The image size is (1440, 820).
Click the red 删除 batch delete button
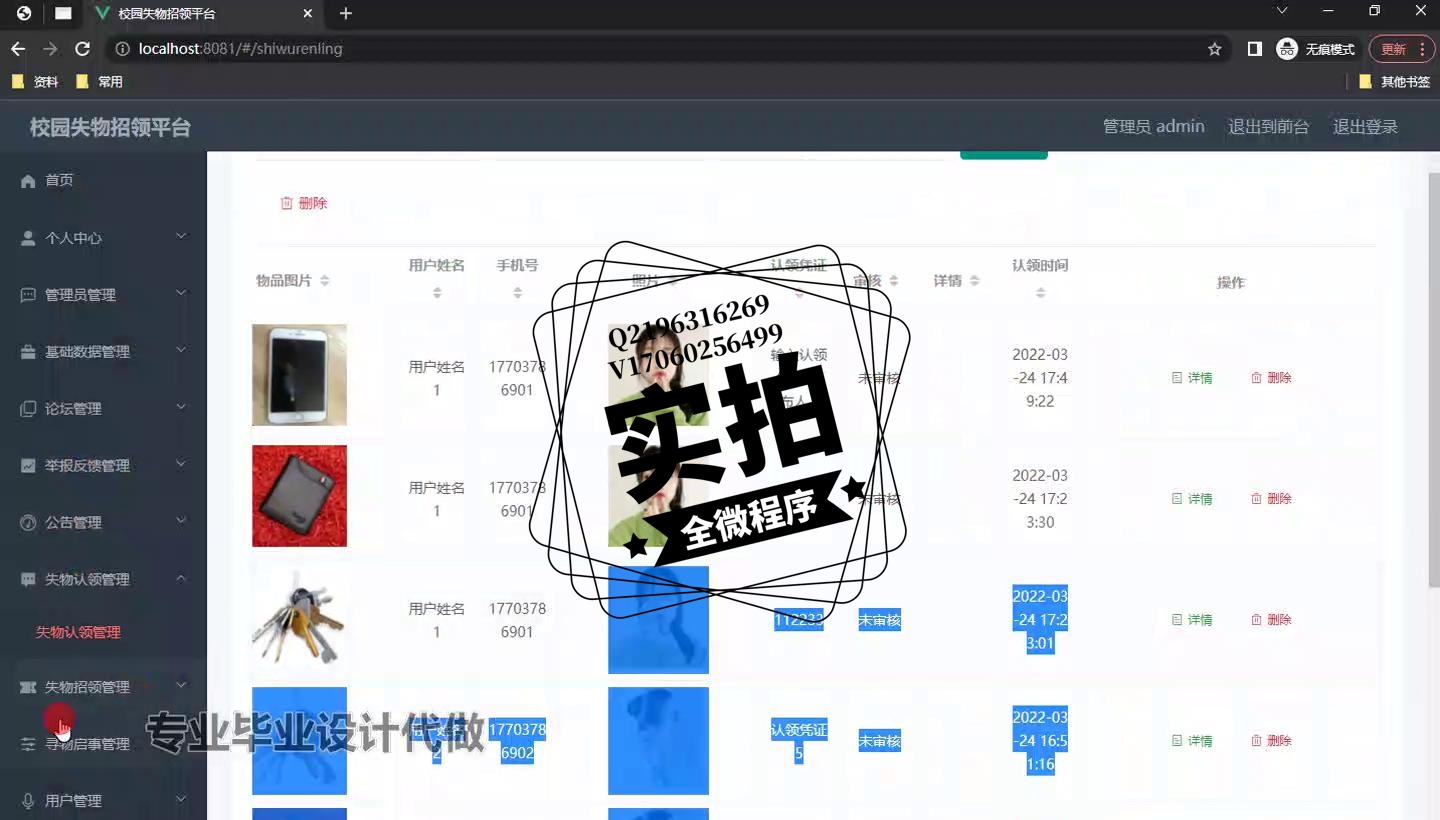point(304,203)
